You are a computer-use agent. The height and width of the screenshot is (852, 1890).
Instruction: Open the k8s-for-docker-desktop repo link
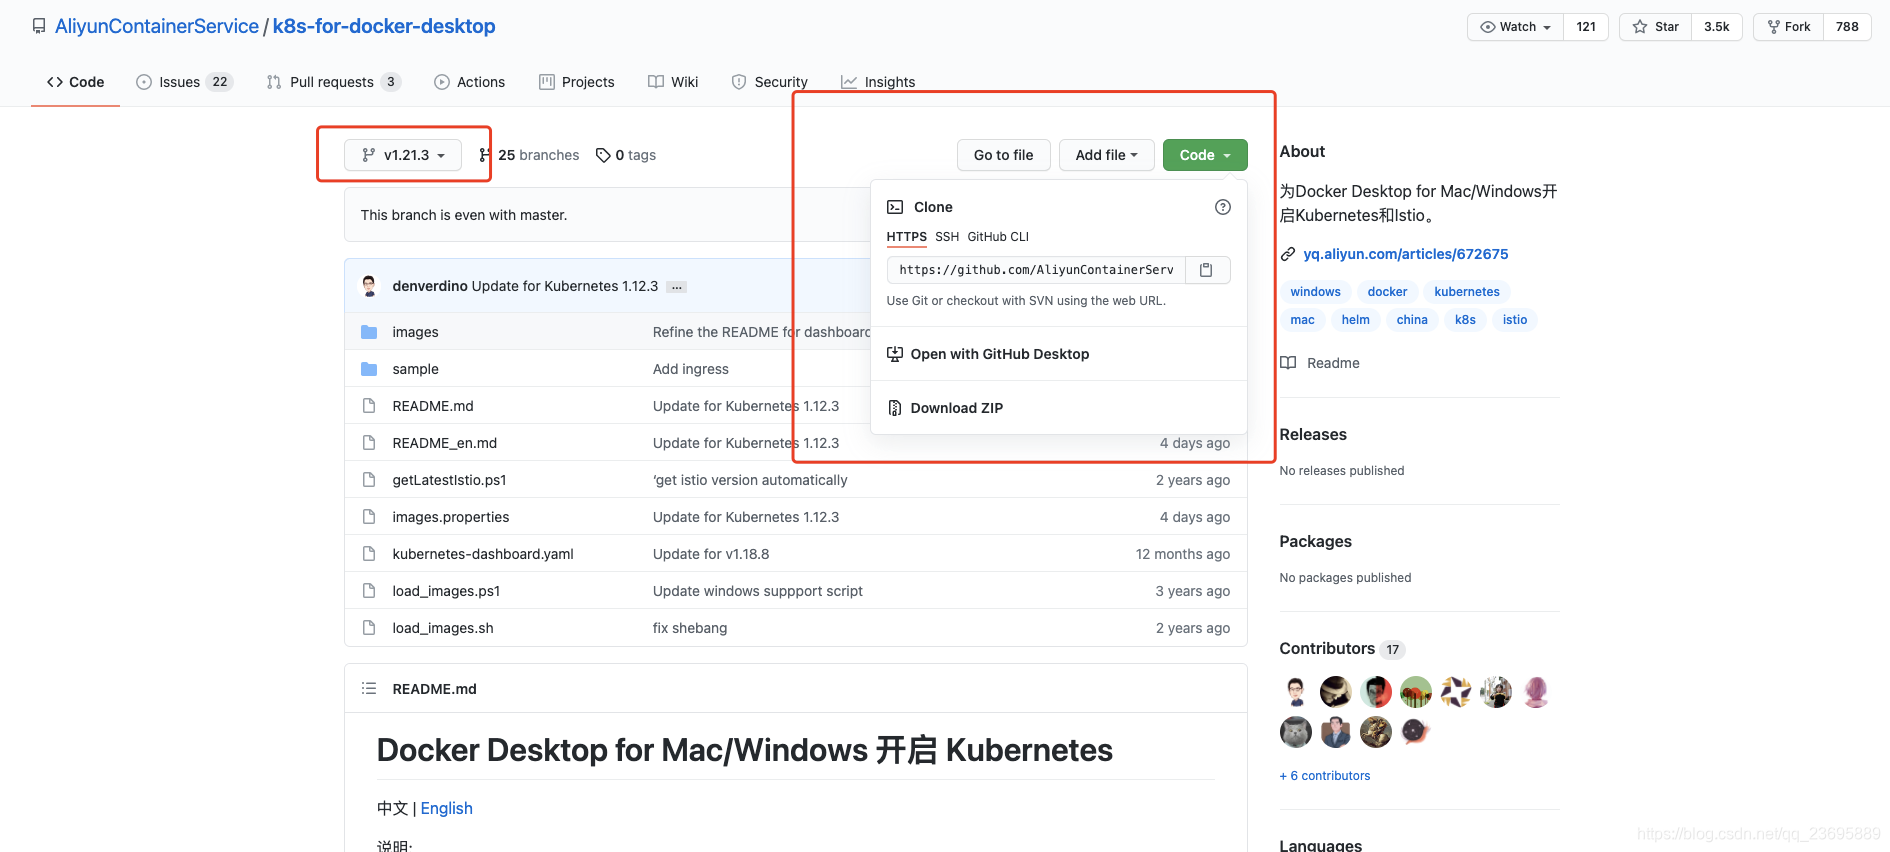pos(384,26)
